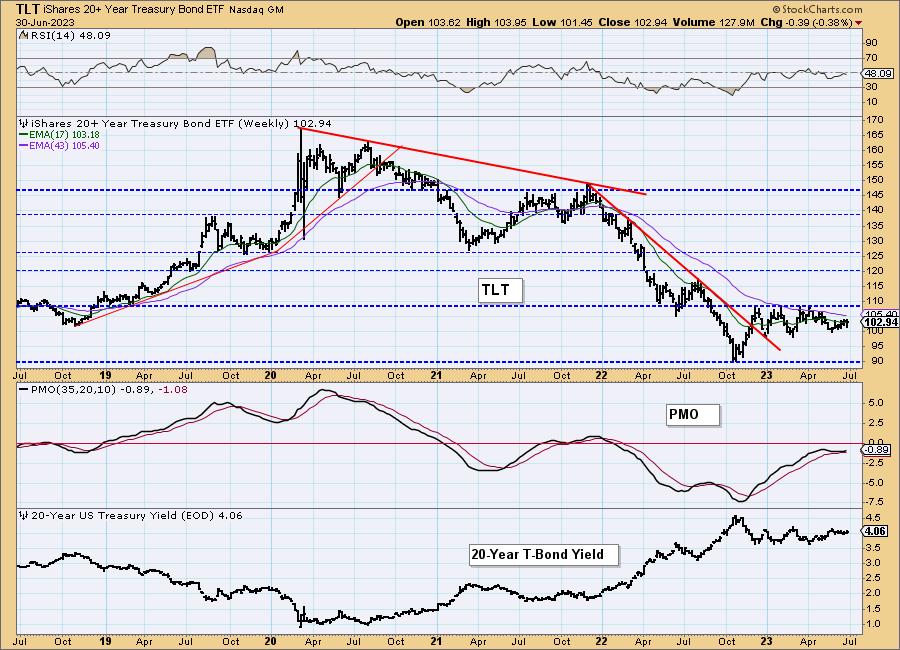Click the '20-Year US Treasury Yield (EOD) 4.06' legend
This screenshot has width=900, height=650.
click(137, 516)
